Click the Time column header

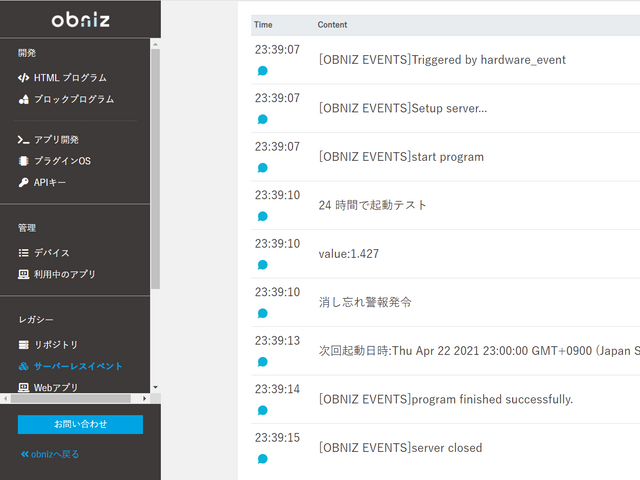[263, 25]
